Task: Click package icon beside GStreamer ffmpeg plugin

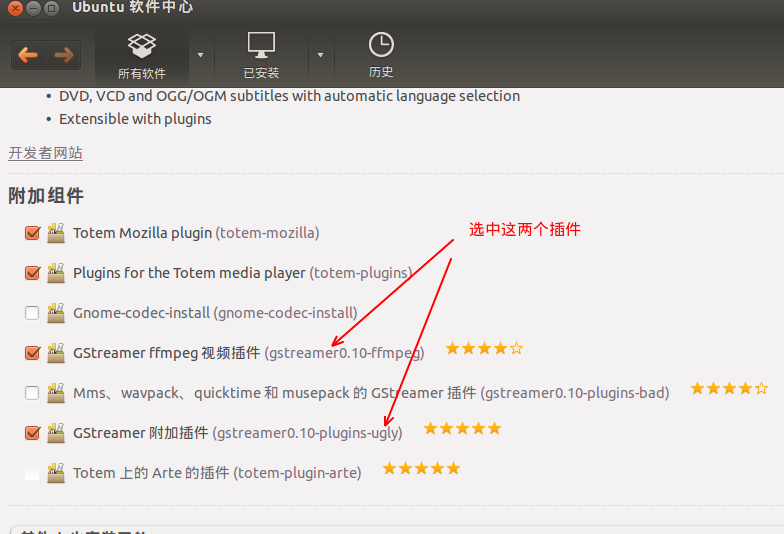Action: [56, 353]
